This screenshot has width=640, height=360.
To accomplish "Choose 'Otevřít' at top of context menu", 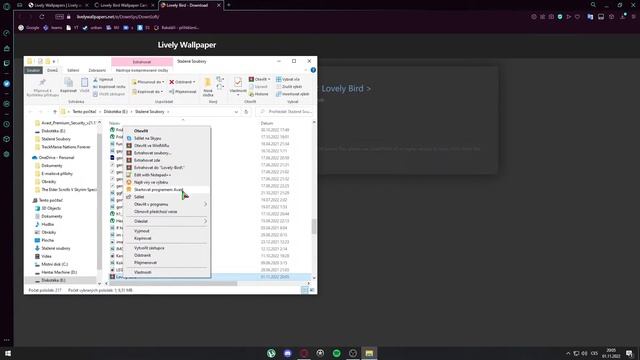I will (x=141, y=131).
